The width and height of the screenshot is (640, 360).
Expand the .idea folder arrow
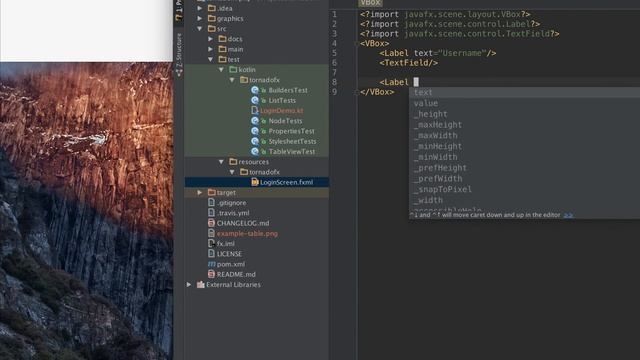click(x=200, y=8)
